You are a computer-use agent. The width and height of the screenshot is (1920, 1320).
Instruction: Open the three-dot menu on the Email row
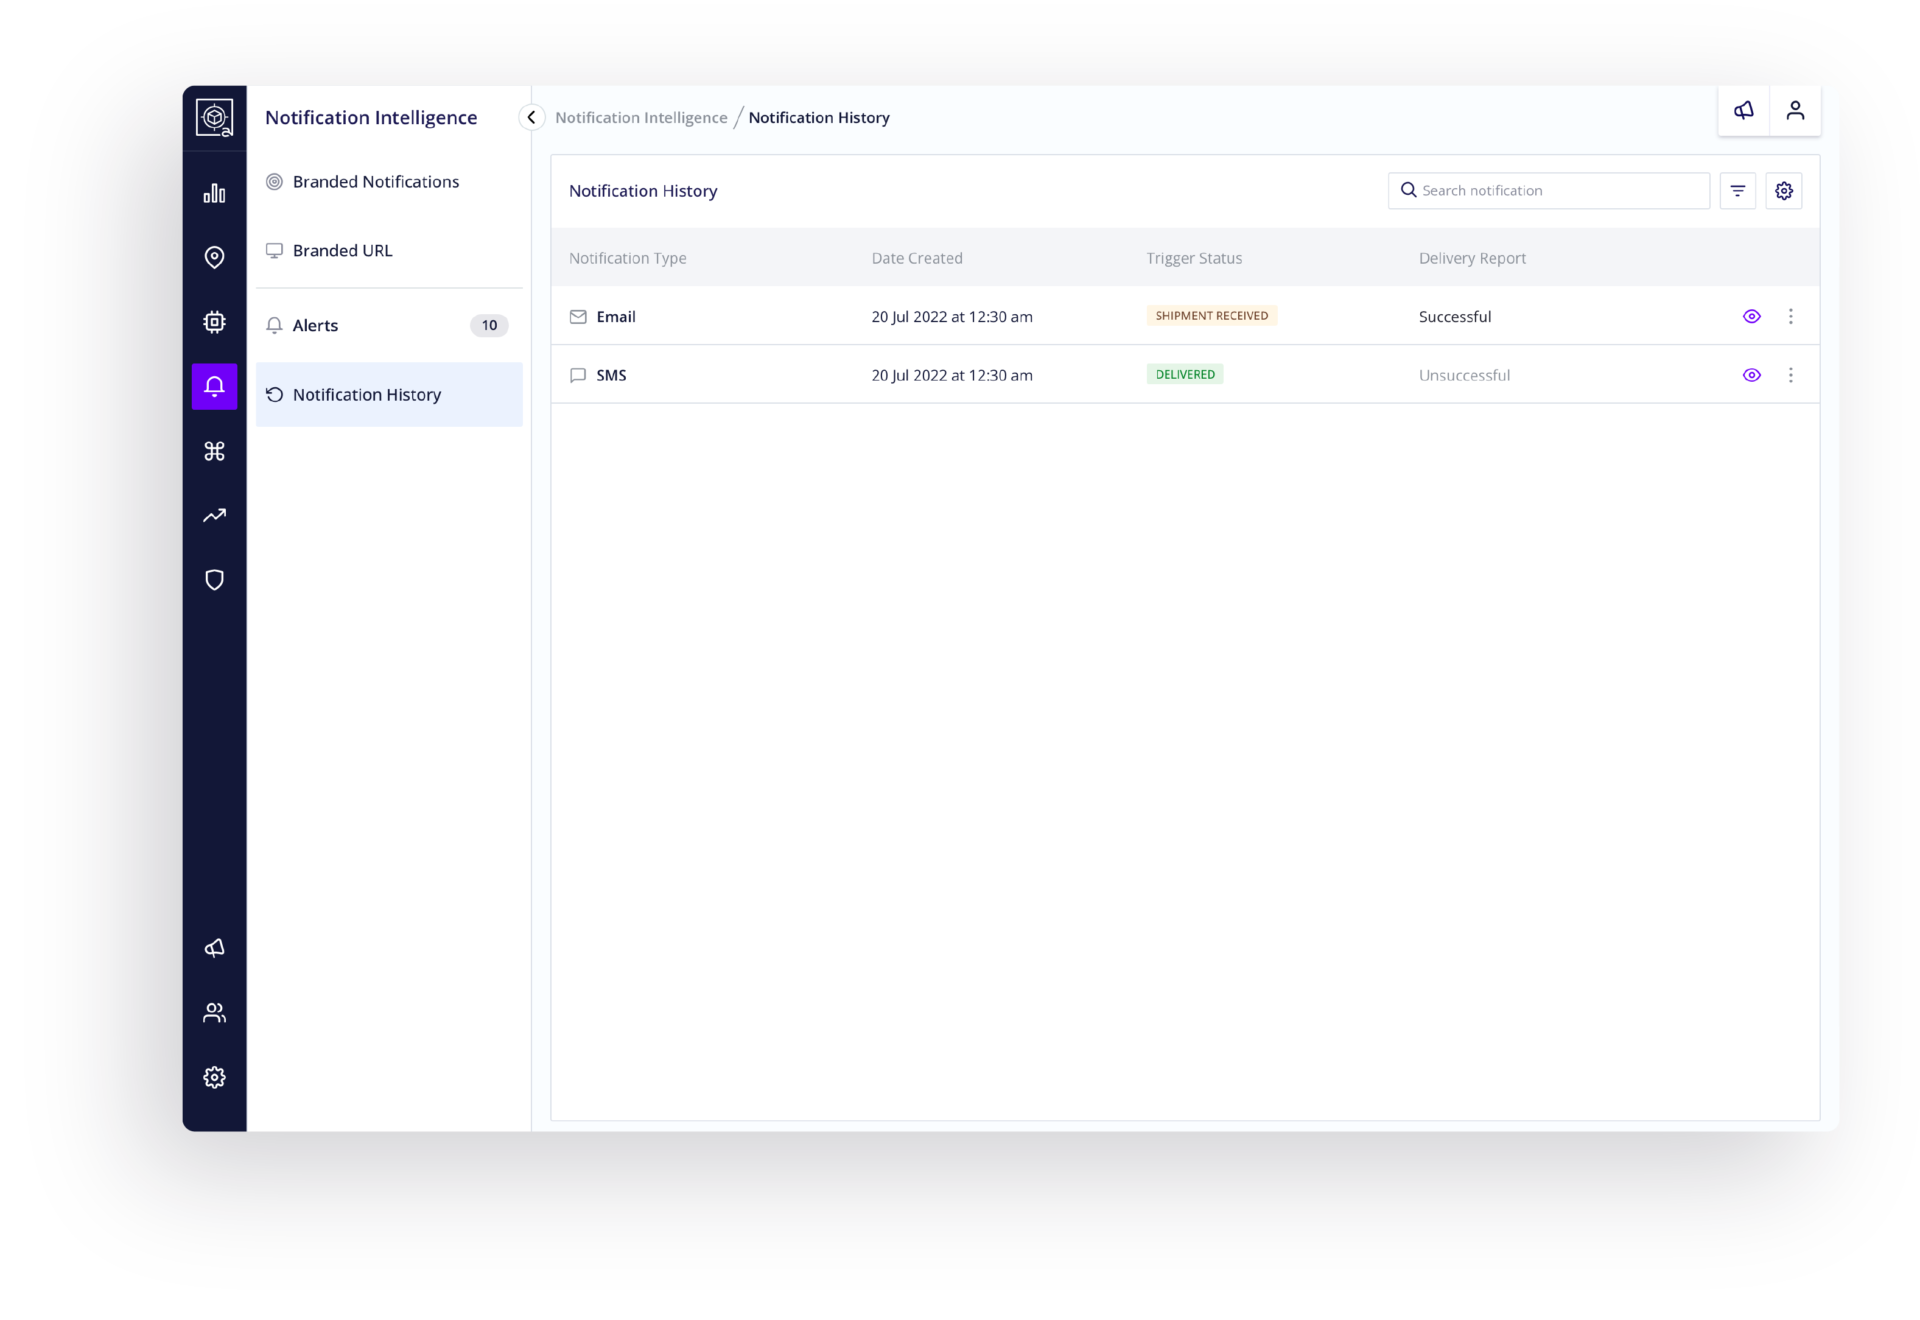coord(1791,316)
